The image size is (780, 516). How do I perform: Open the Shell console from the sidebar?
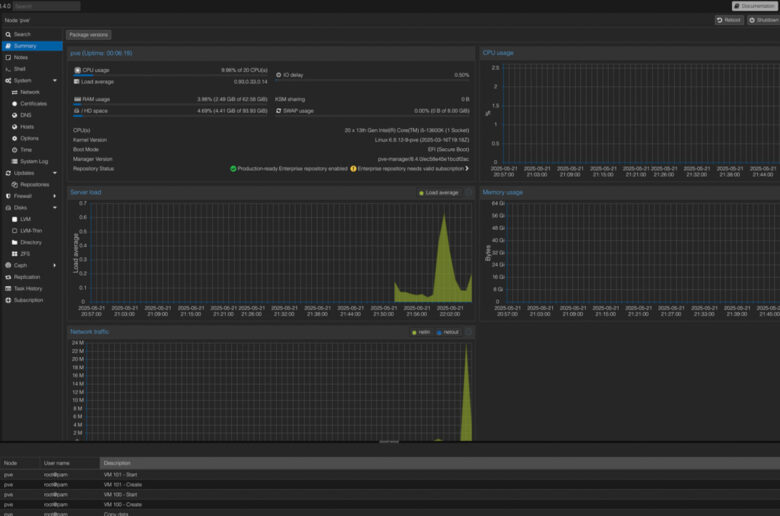pos(19,69)
